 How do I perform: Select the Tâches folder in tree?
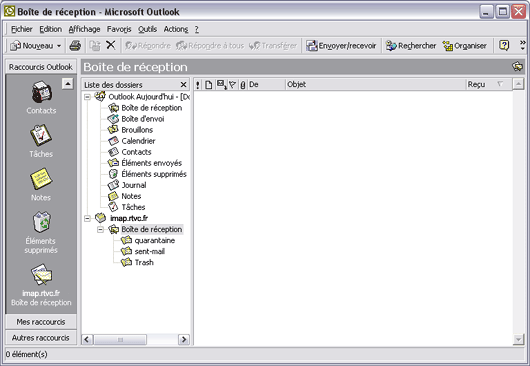127,207
